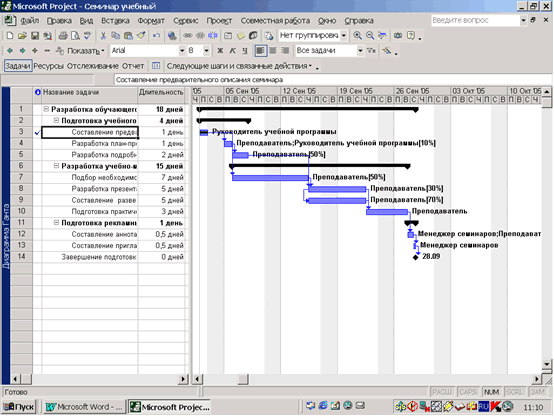This screenshot has width=554, height=416.
Task: Enable align left
Action: point(260,51)
